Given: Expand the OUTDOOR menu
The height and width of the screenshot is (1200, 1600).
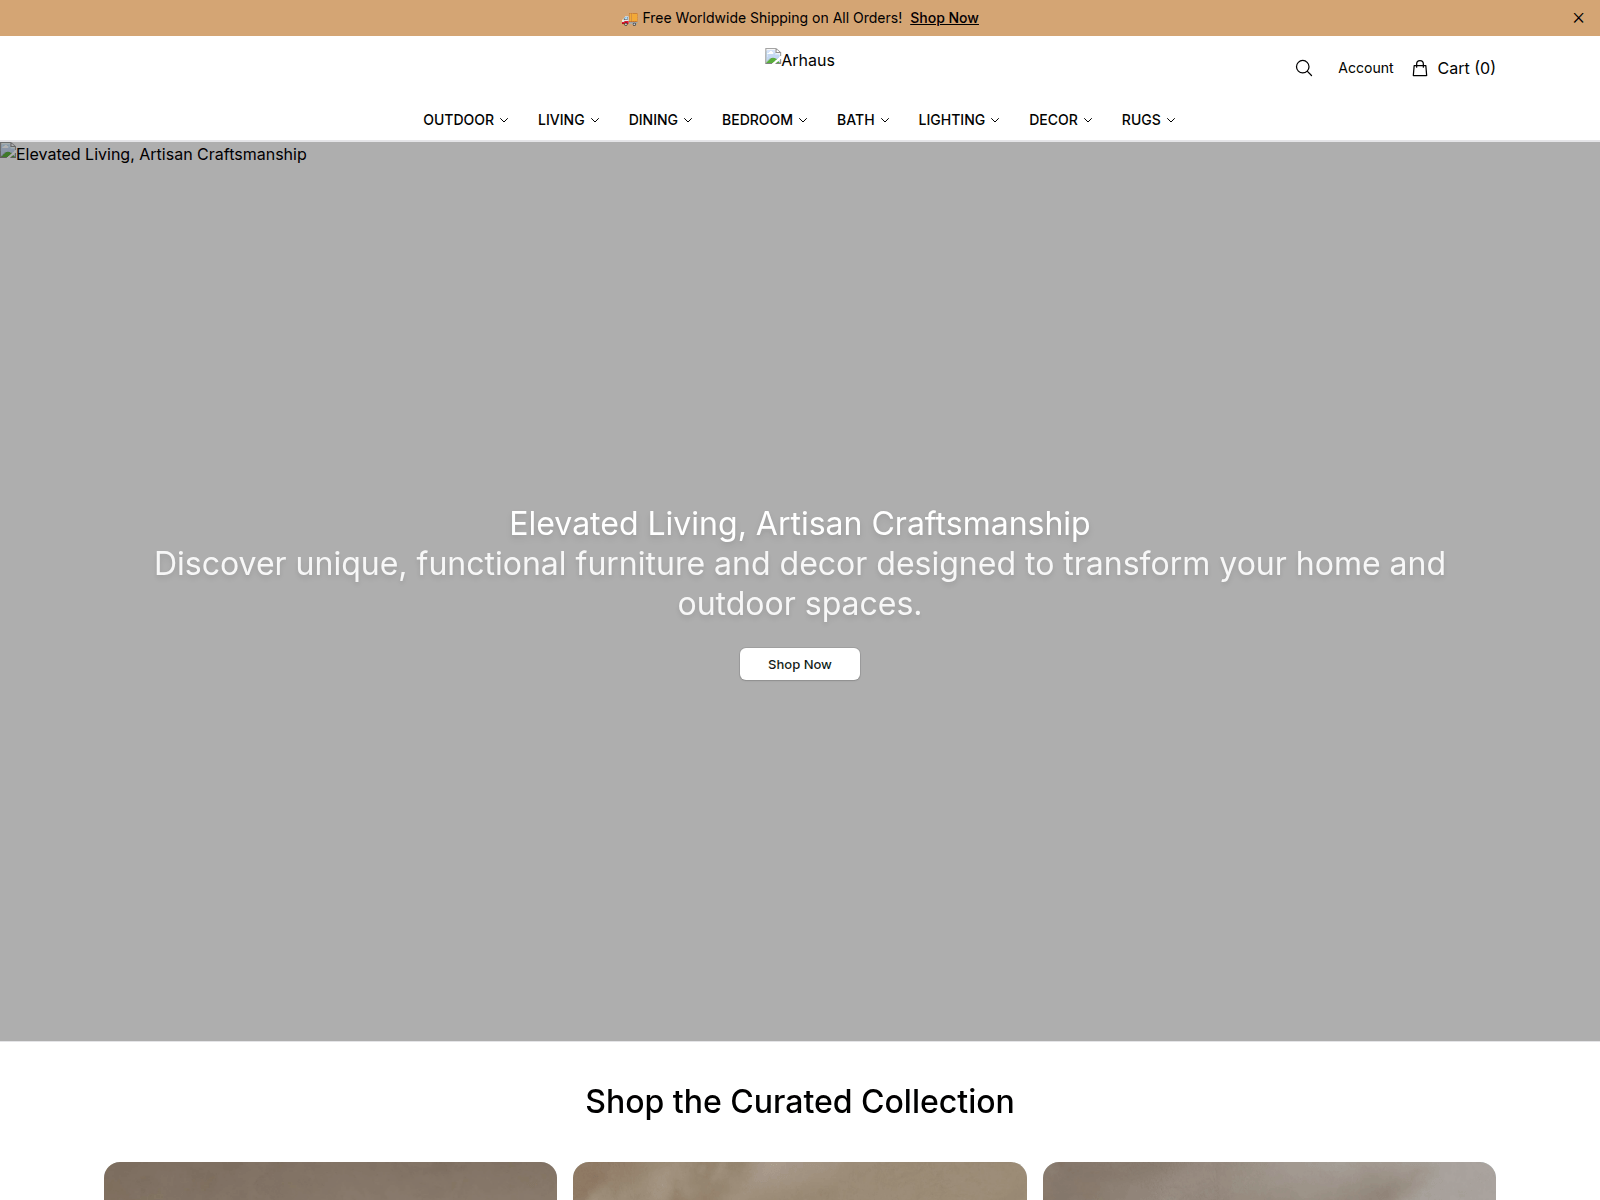Looking at the screenshot, I should (x=466, y=120).
